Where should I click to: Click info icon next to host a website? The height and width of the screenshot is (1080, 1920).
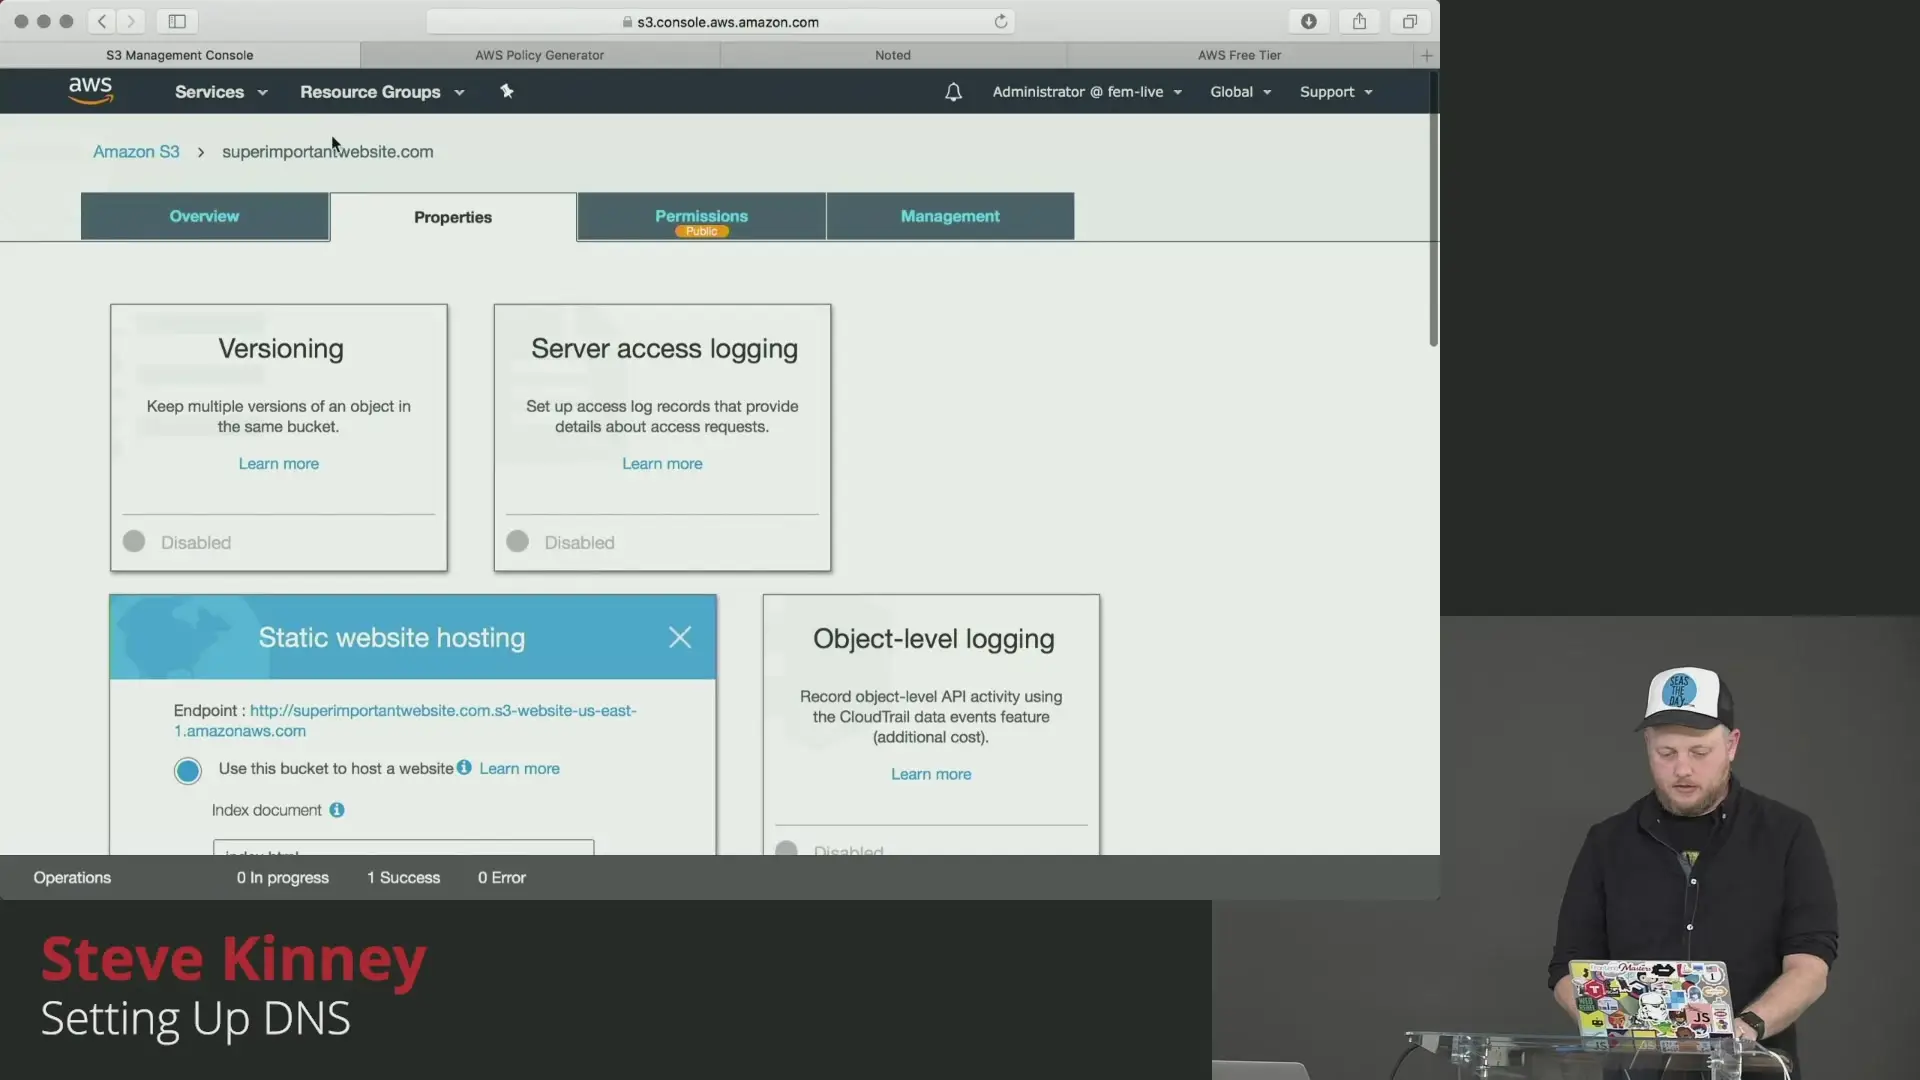click(464, 767)
